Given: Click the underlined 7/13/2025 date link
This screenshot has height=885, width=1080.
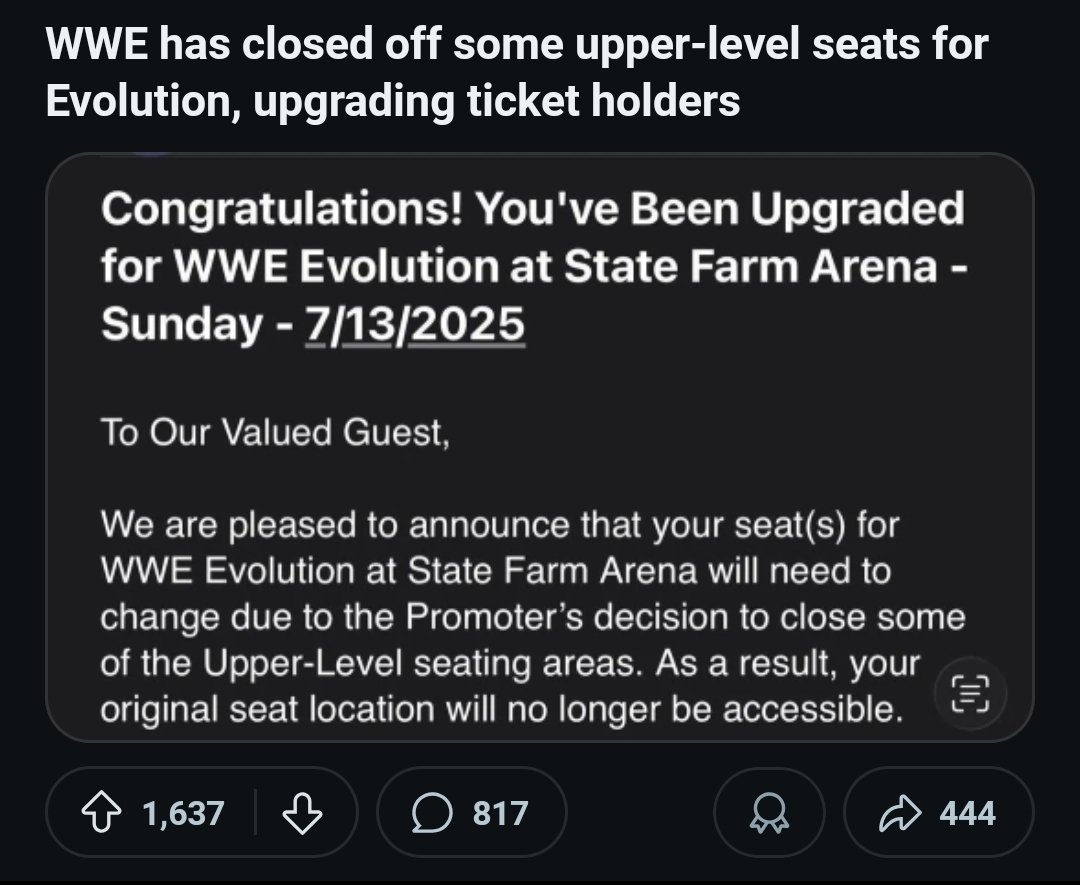Looking at the screenshot, I should pyautogui.click(x=415, y=323).
